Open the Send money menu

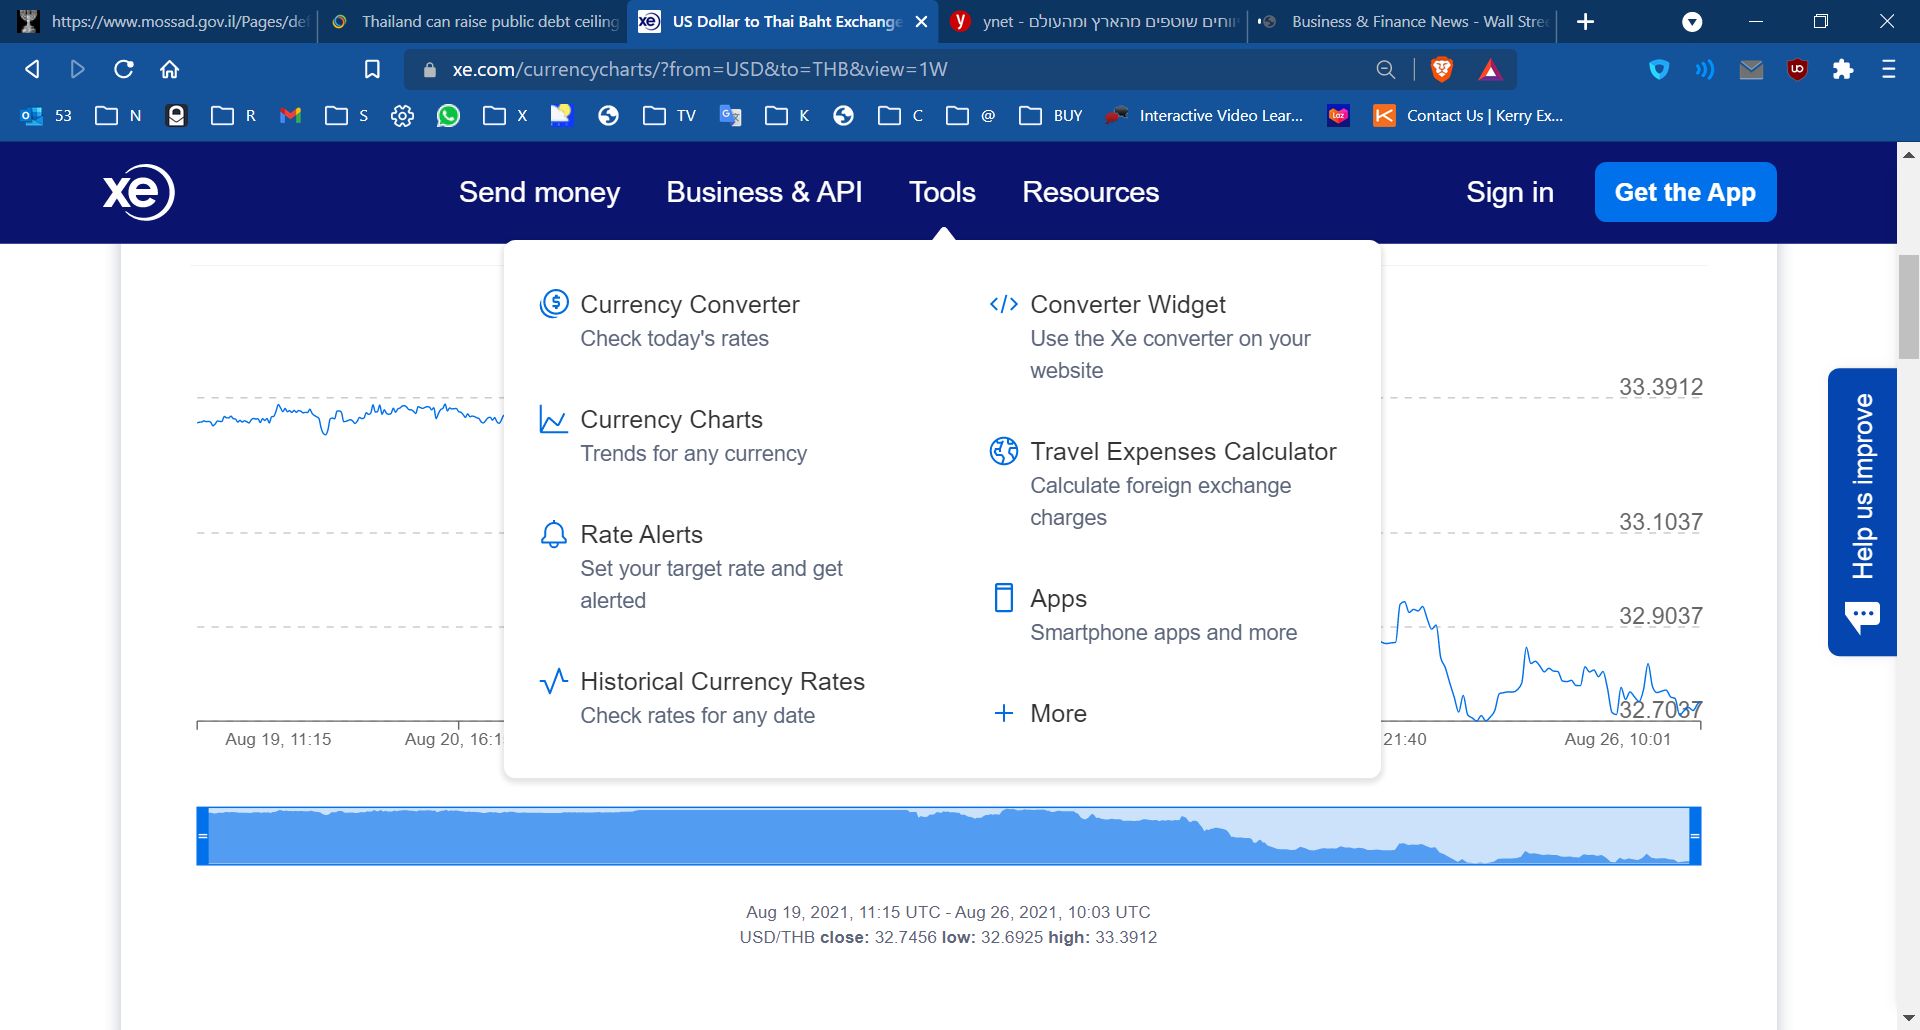click(539, 192)
